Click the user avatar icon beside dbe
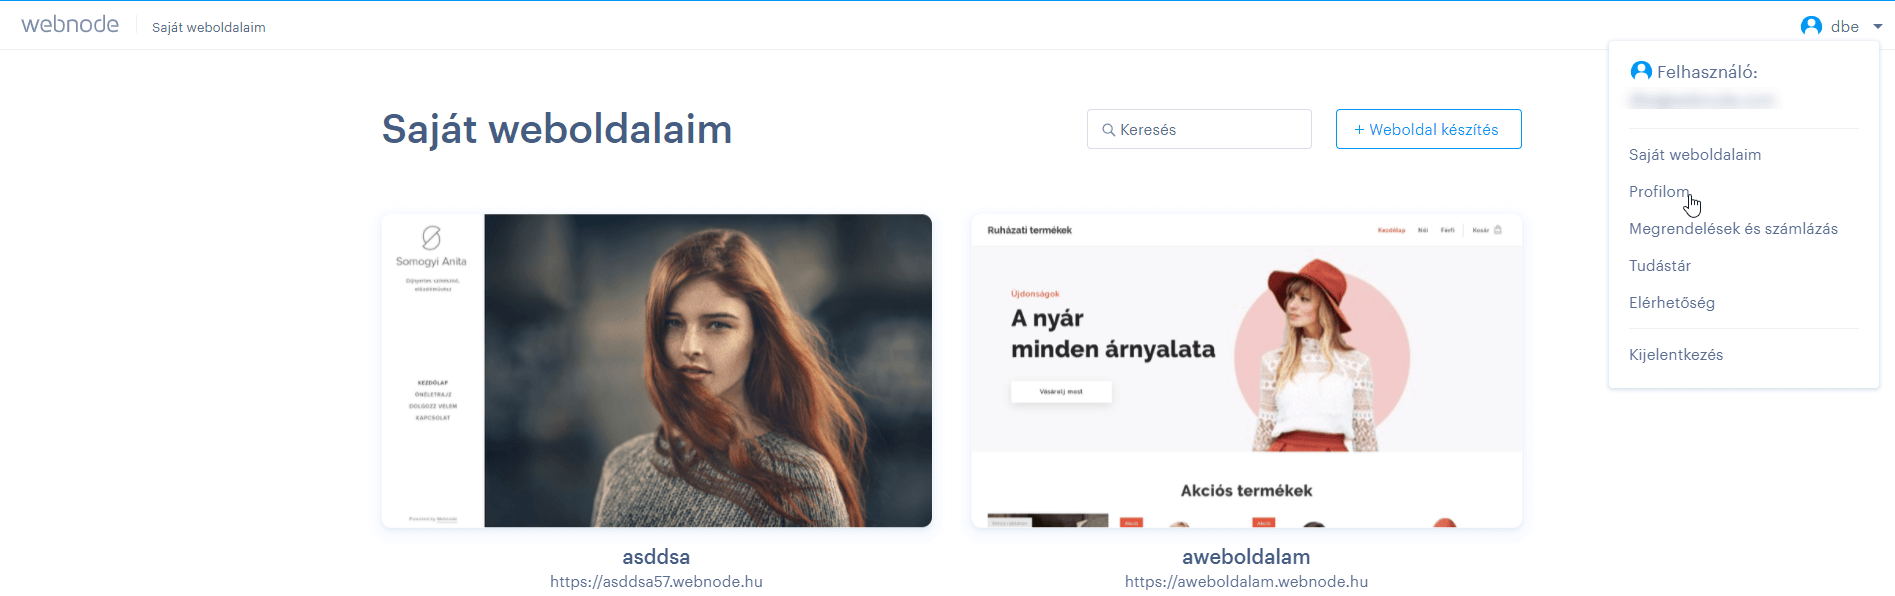This screenshot has height=596, width=1895. tap(1811, 26)
